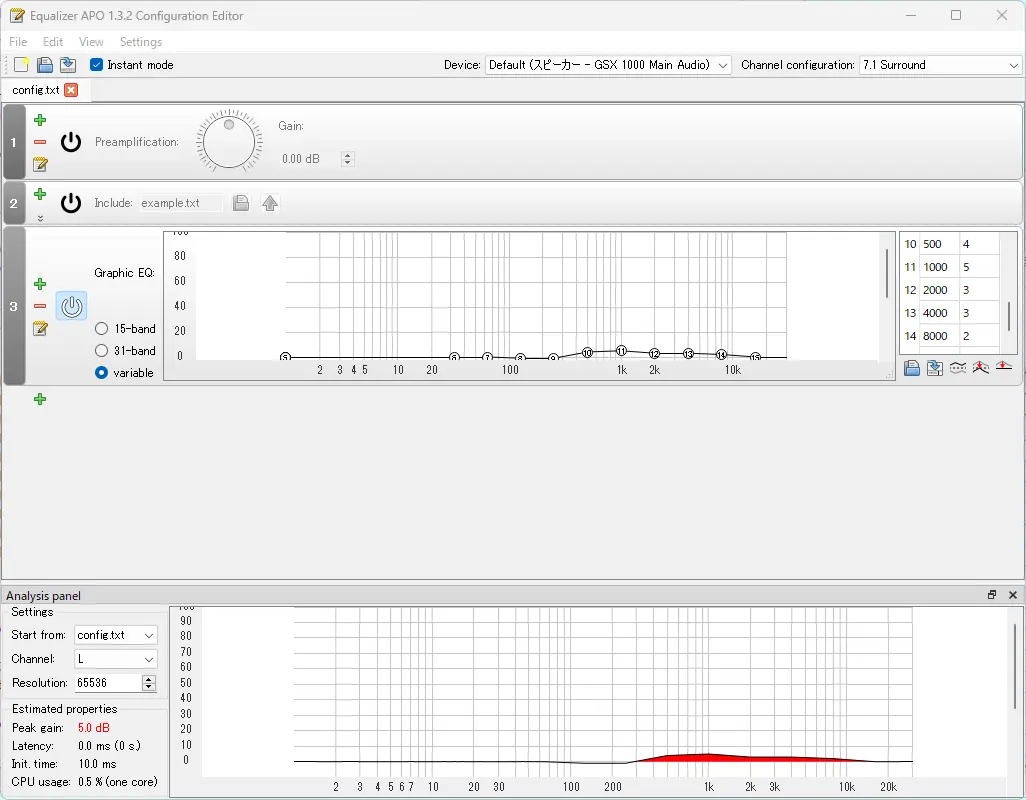Click the Preamplification gain dial
Viewport: 1026px width, 800px height.
pos(229,141)
